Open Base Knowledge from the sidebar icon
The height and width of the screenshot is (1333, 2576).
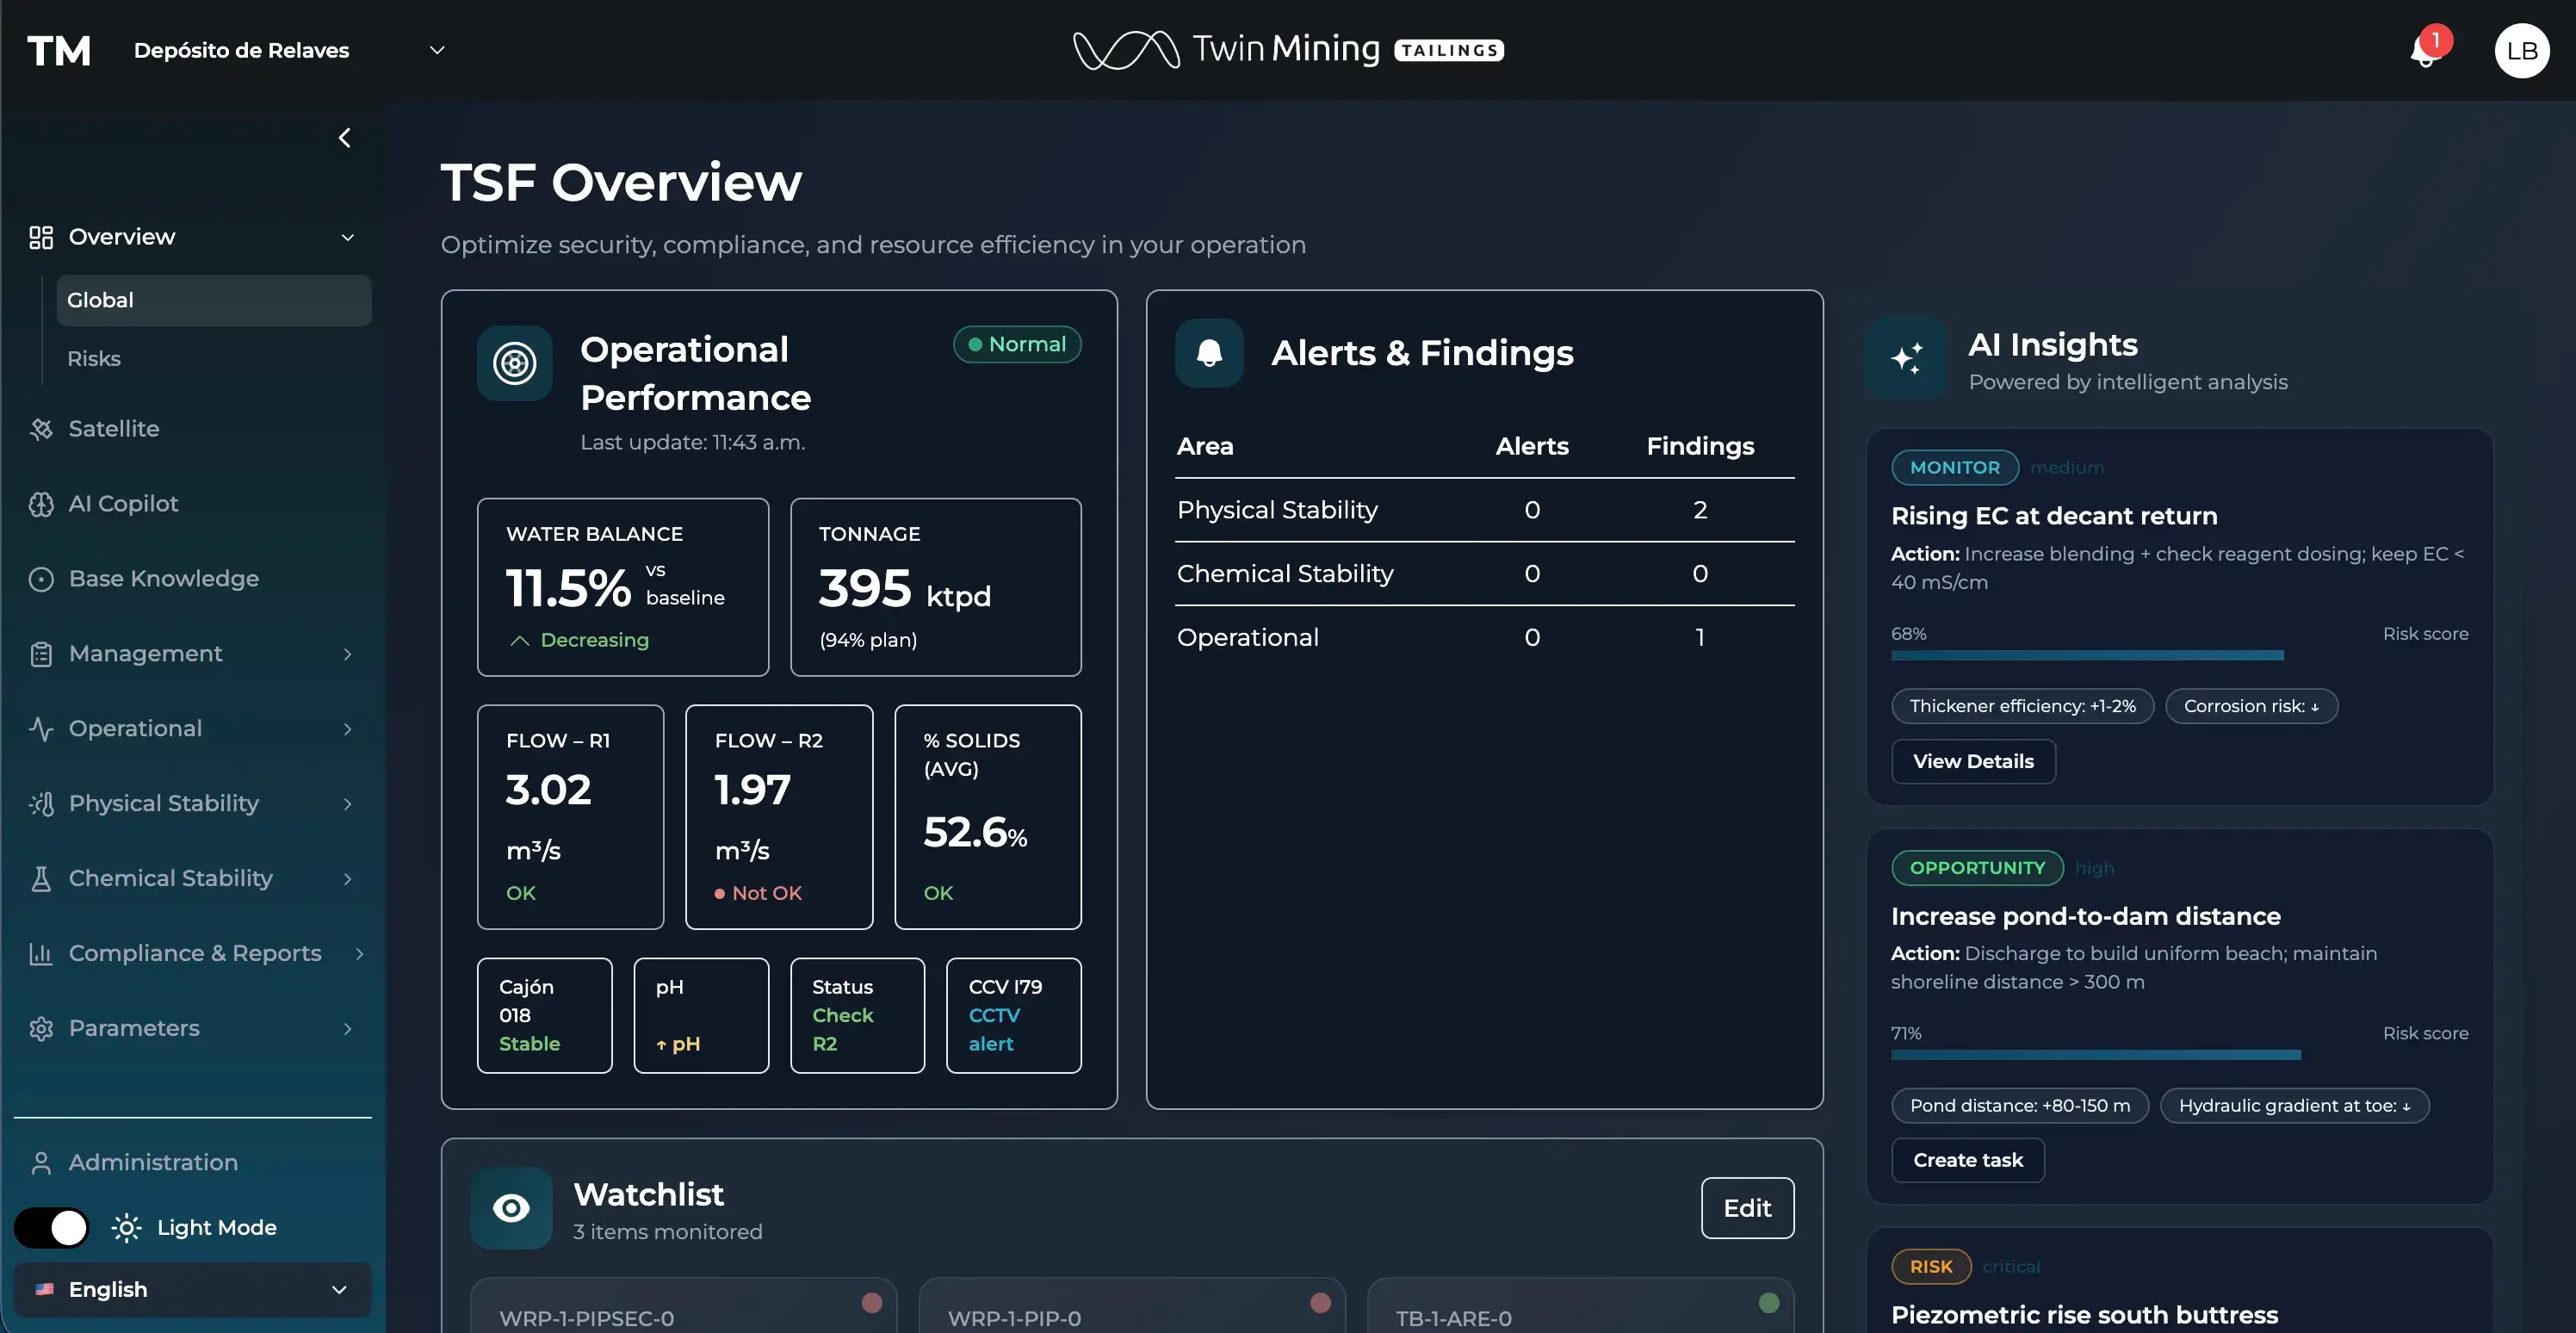40,578
